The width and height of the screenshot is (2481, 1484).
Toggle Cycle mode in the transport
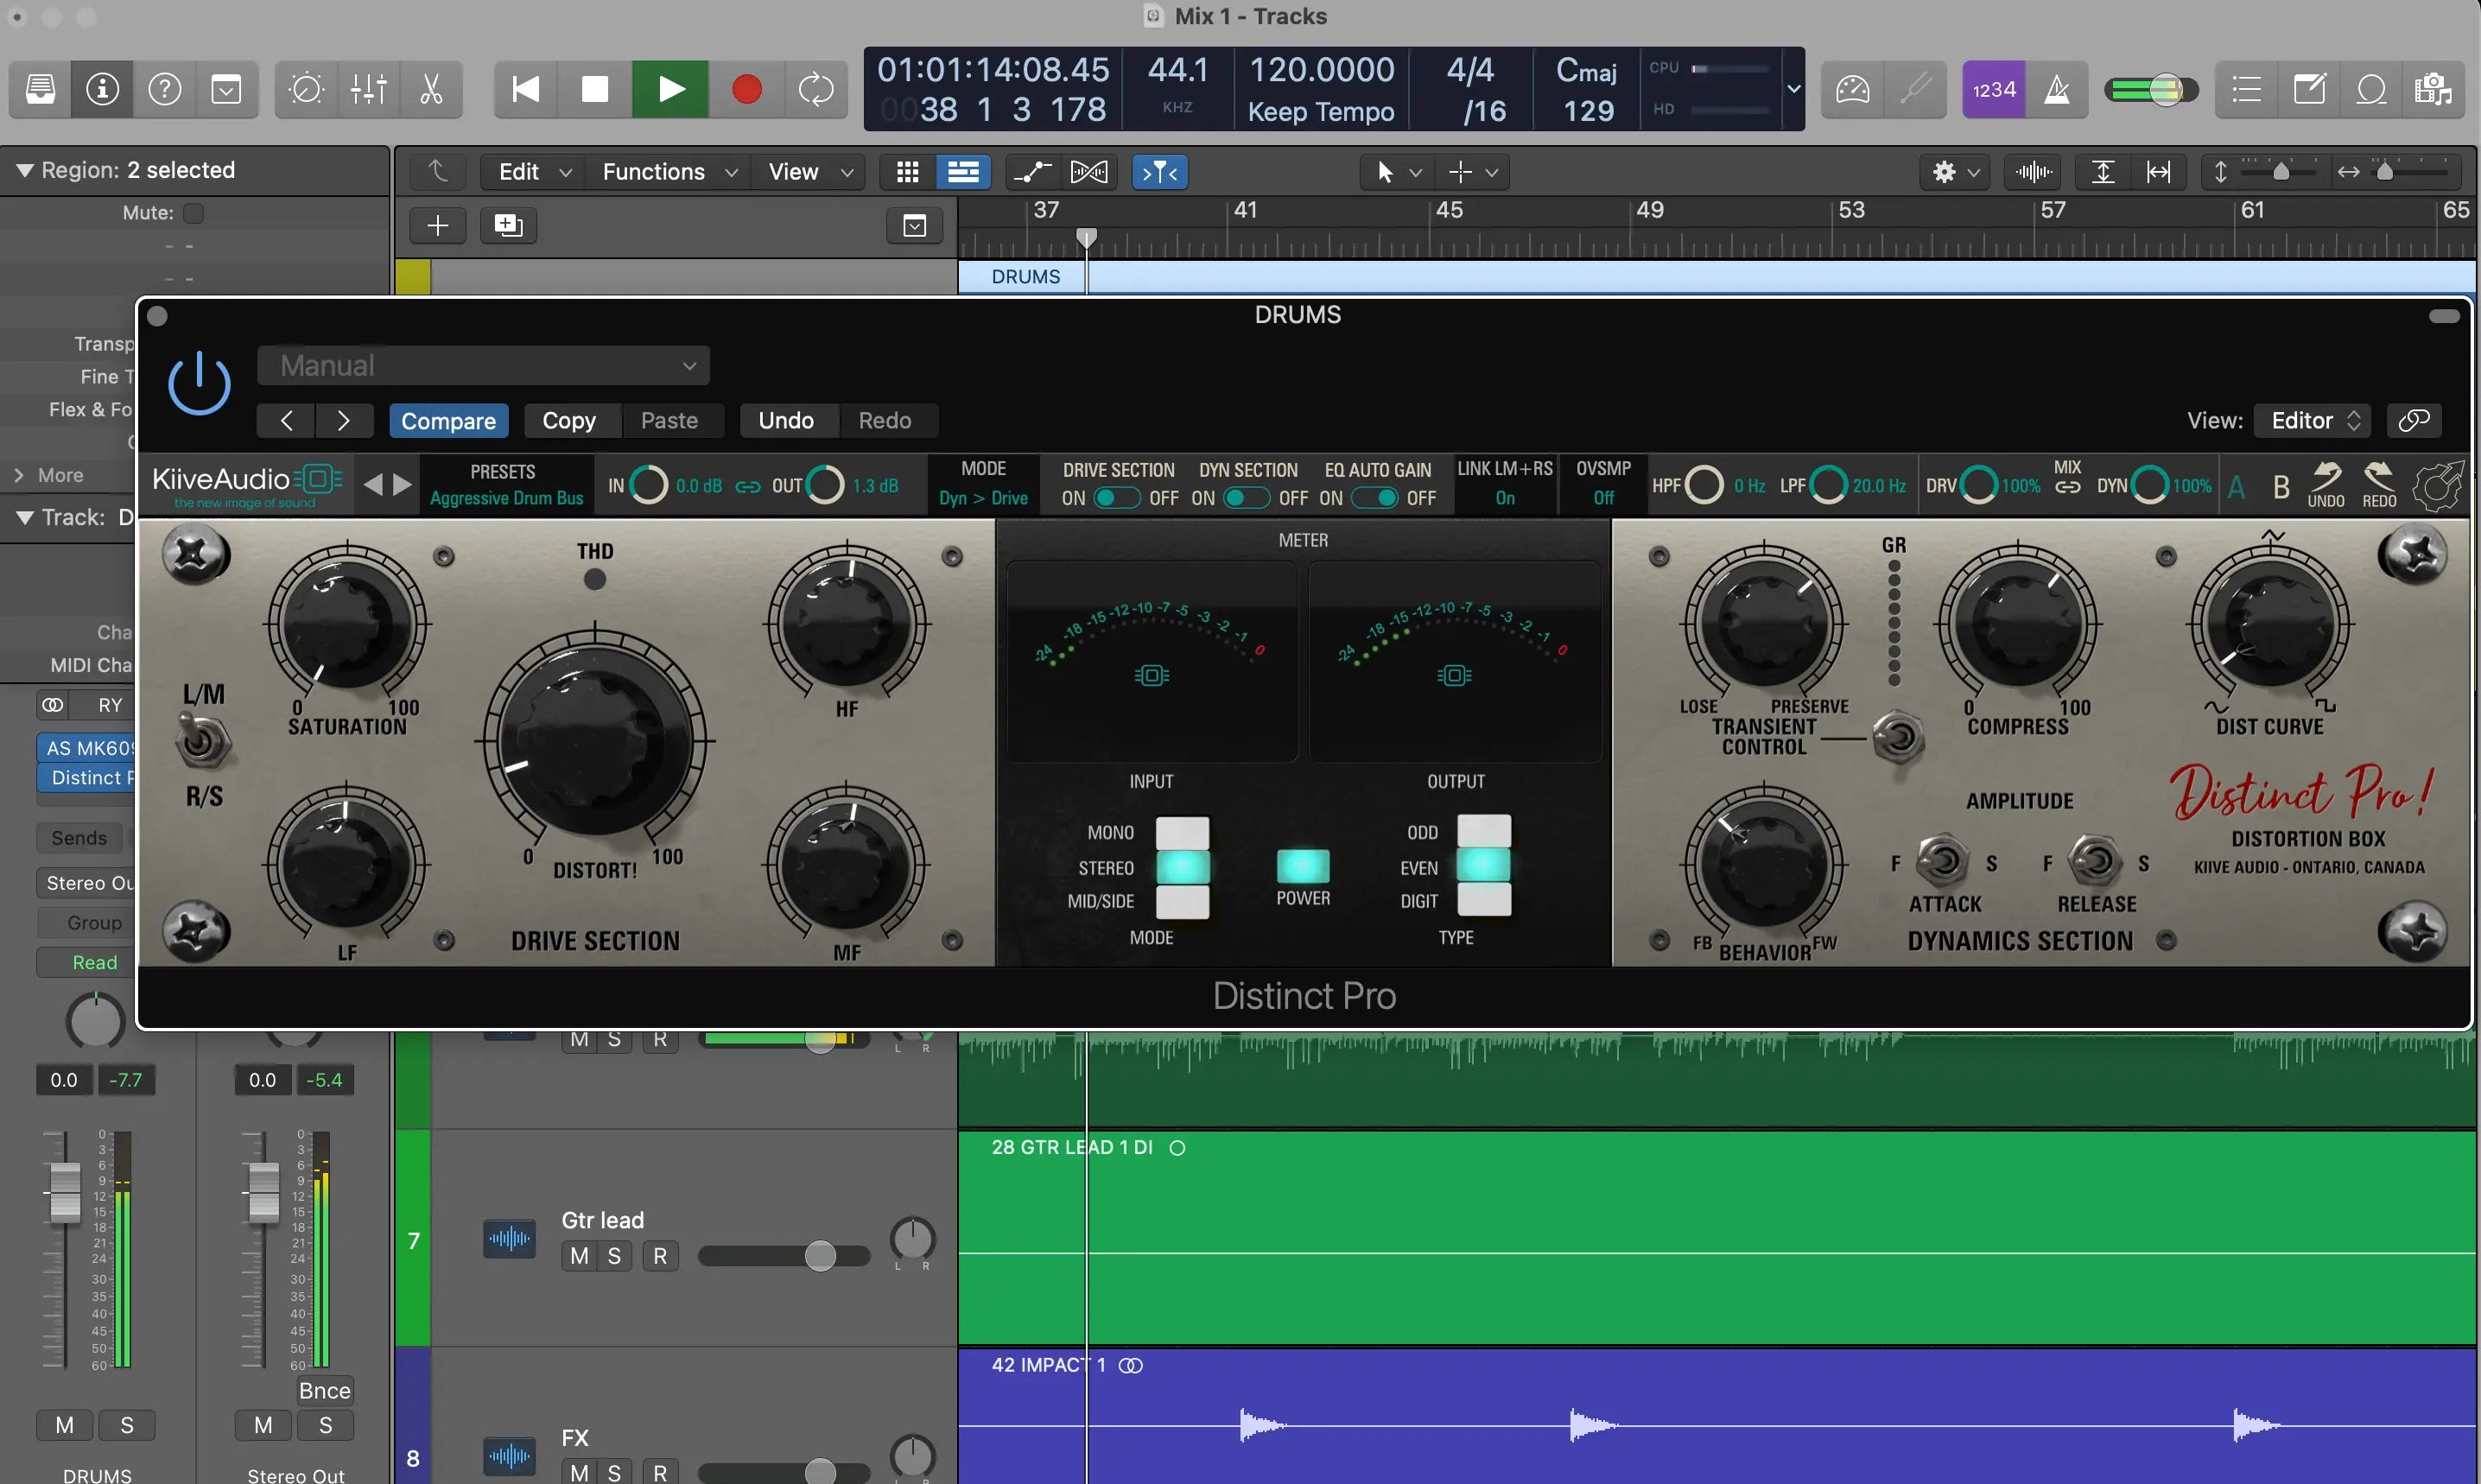pos(816,89)
